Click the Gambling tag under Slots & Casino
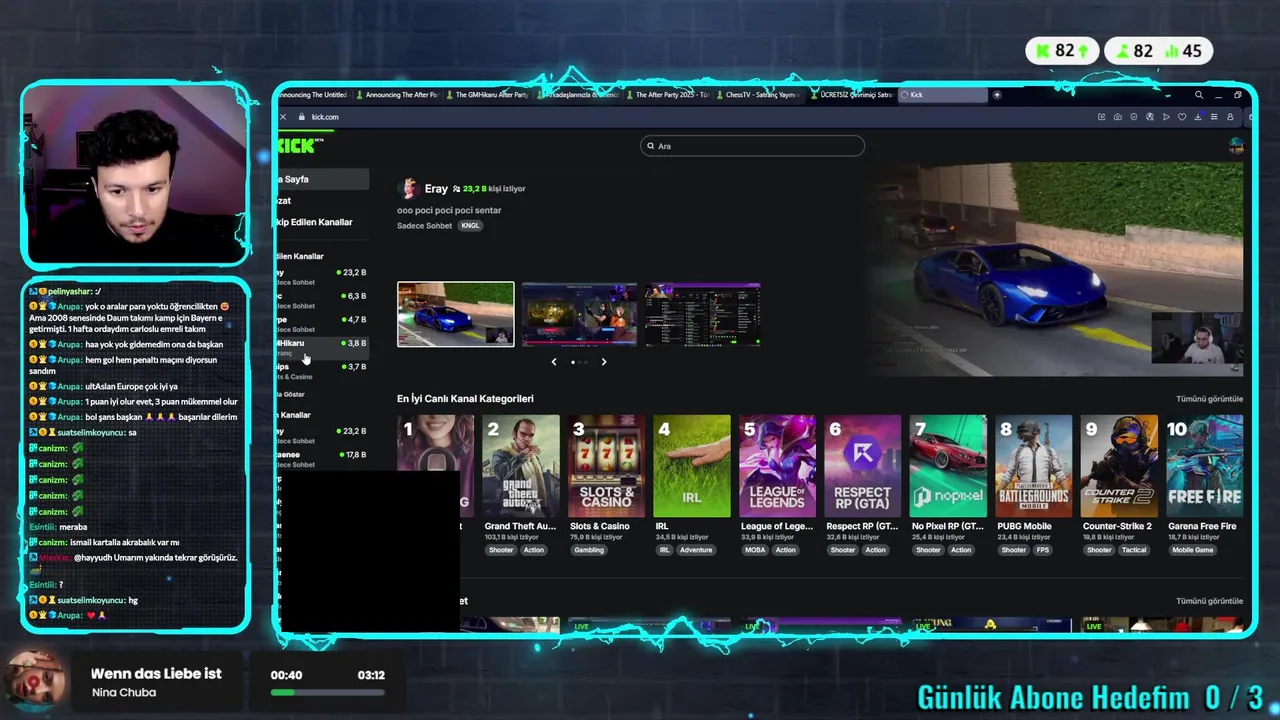Screen dimensions: 1280x720 [589, 550]
